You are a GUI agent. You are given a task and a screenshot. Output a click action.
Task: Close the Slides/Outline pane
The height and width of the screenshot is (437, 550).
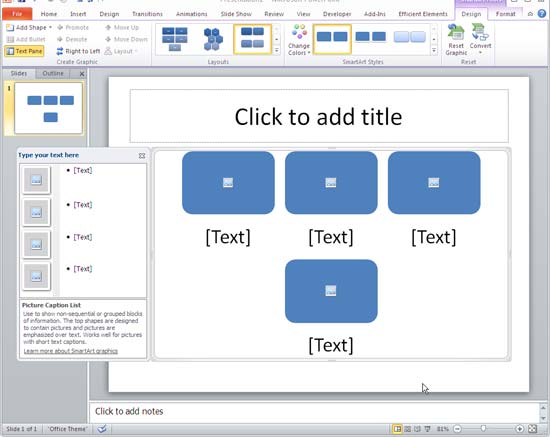[82, 74]
